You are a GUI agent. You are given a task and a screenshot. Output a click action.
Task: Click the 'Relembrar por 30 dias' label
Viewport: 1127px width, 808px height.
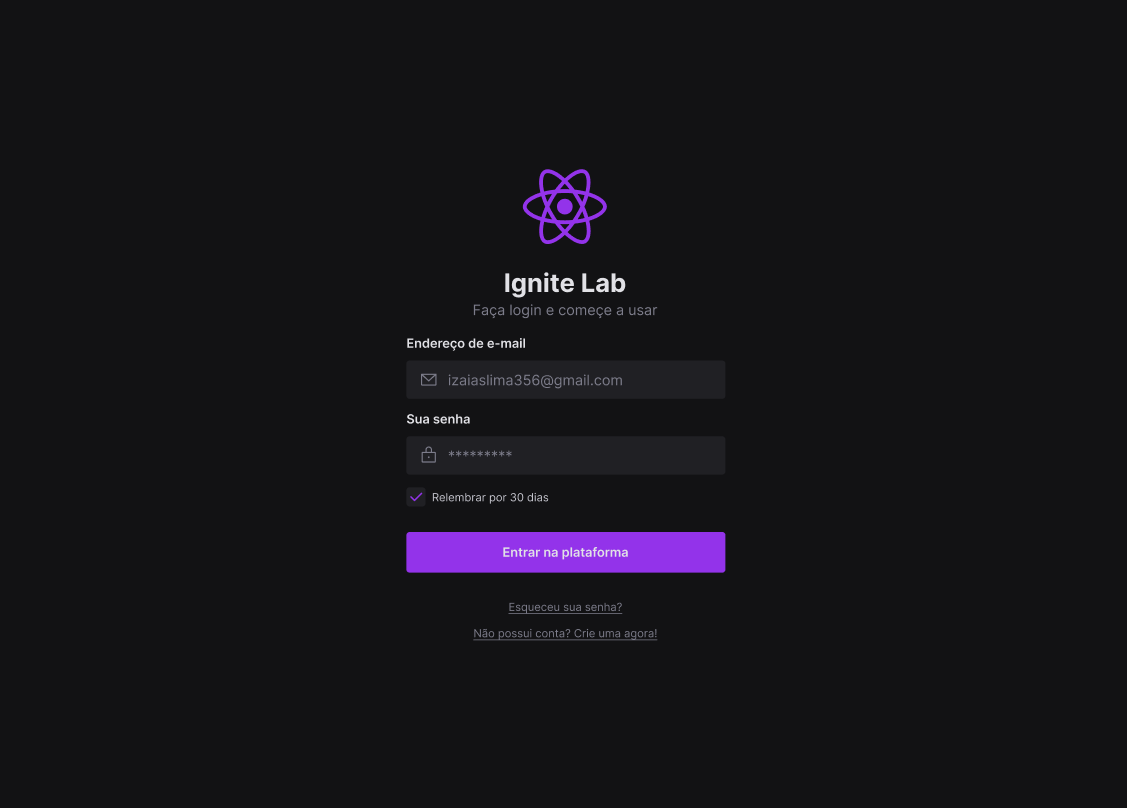tap(490, 497)
